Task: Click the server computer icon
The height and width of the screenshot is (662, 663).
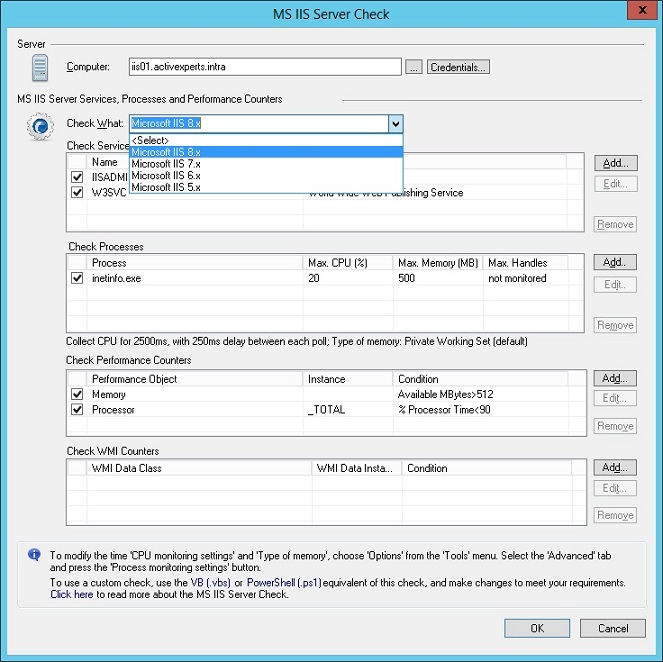Action: click(x=40, y=68)
